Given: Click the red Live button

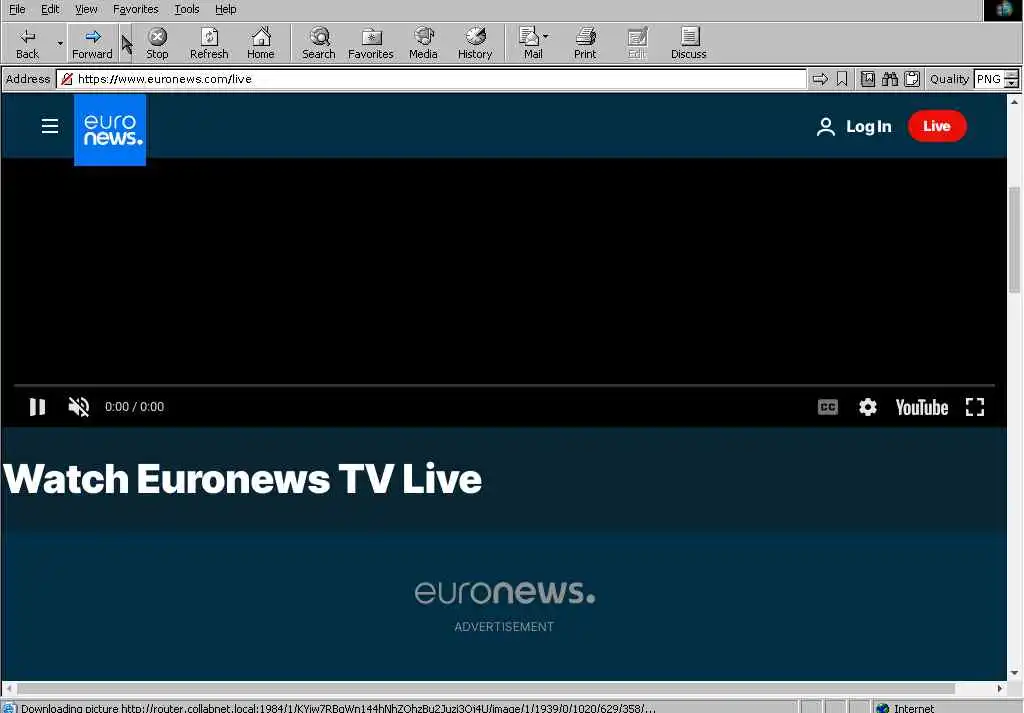Looking at the screenshot, I should [937, 126].
